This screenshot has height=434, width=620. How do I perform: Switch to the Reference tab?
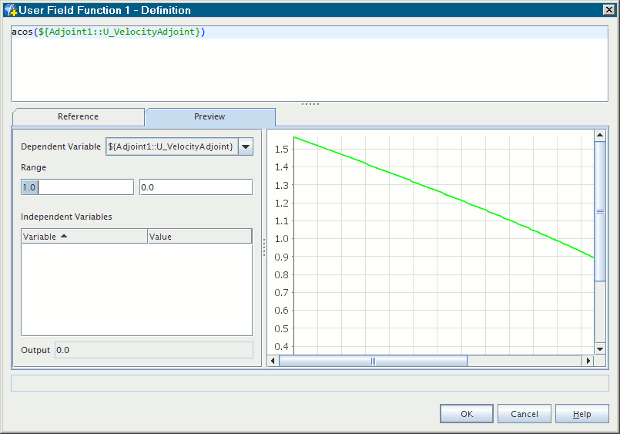click(x=78, y=117)
